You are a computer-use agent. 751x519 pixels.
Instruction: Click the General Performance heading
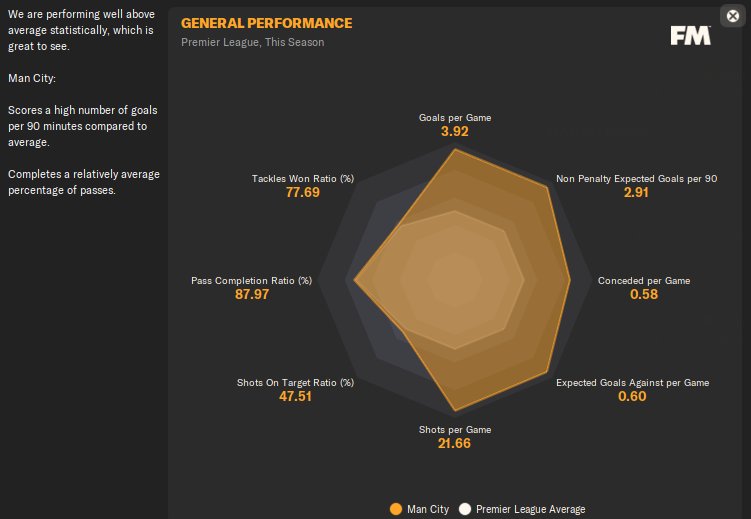266,23
